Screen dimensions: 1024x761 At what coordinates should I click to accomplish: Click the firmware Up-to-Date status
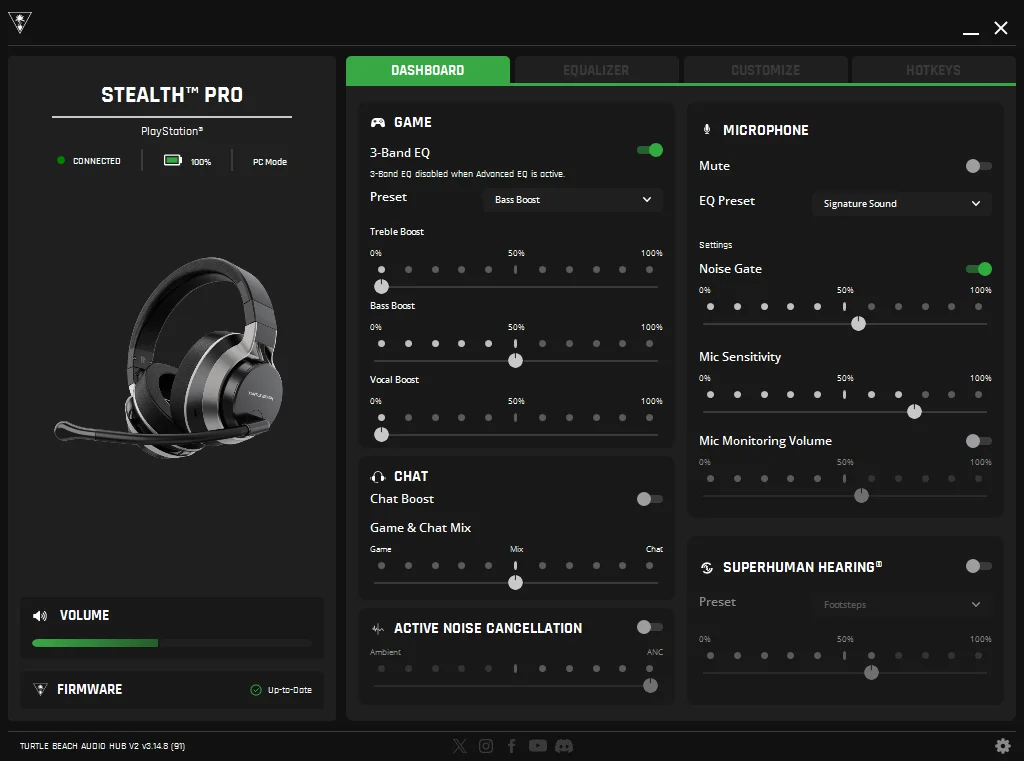282,690
